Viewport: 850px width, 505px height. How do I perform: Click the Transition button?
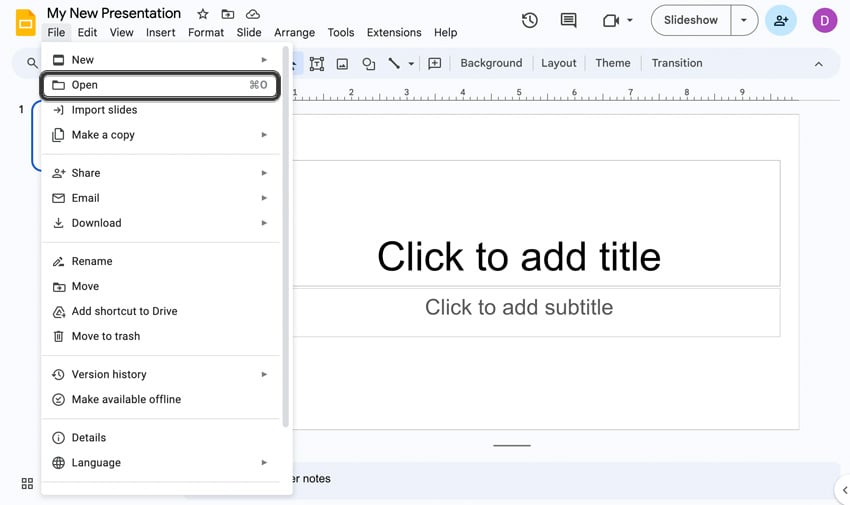(677, 63)
